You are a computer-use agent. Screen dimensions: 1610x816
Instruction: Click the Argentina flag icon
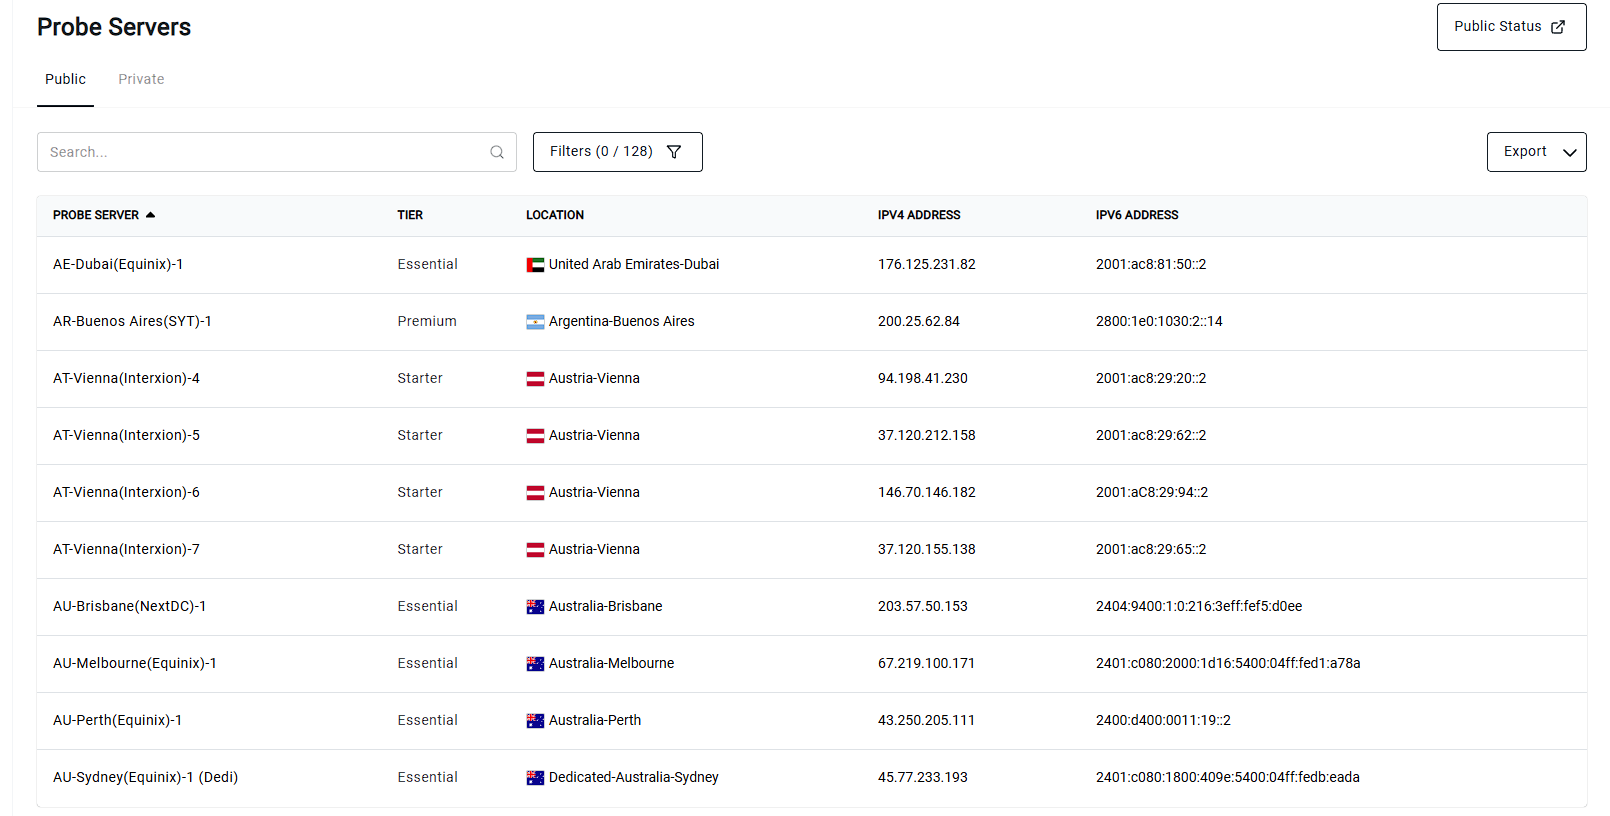click(535, 322)
